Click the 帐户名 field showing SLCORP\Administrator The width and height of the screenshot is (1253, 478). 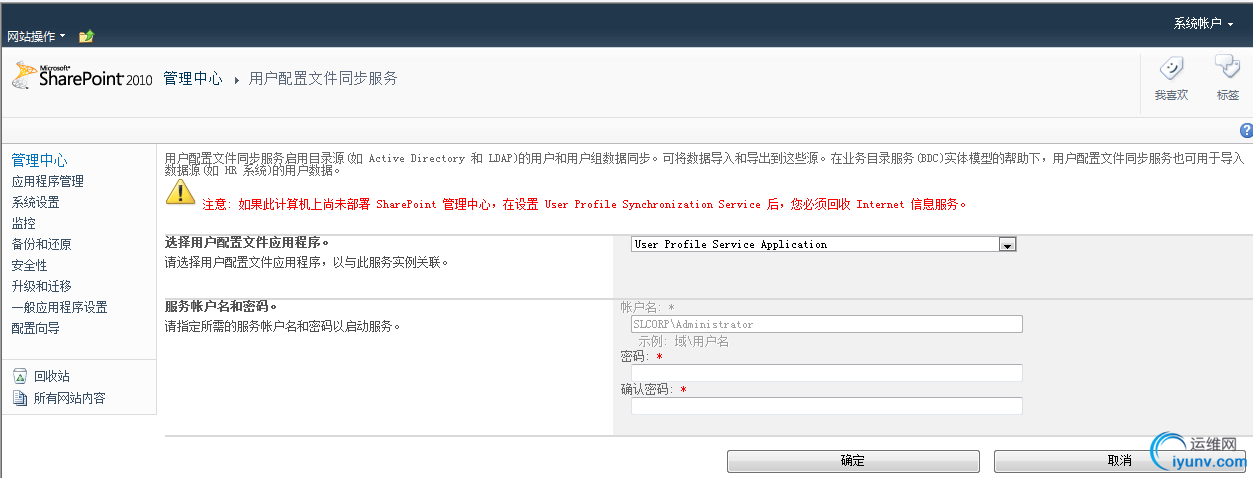826,324
